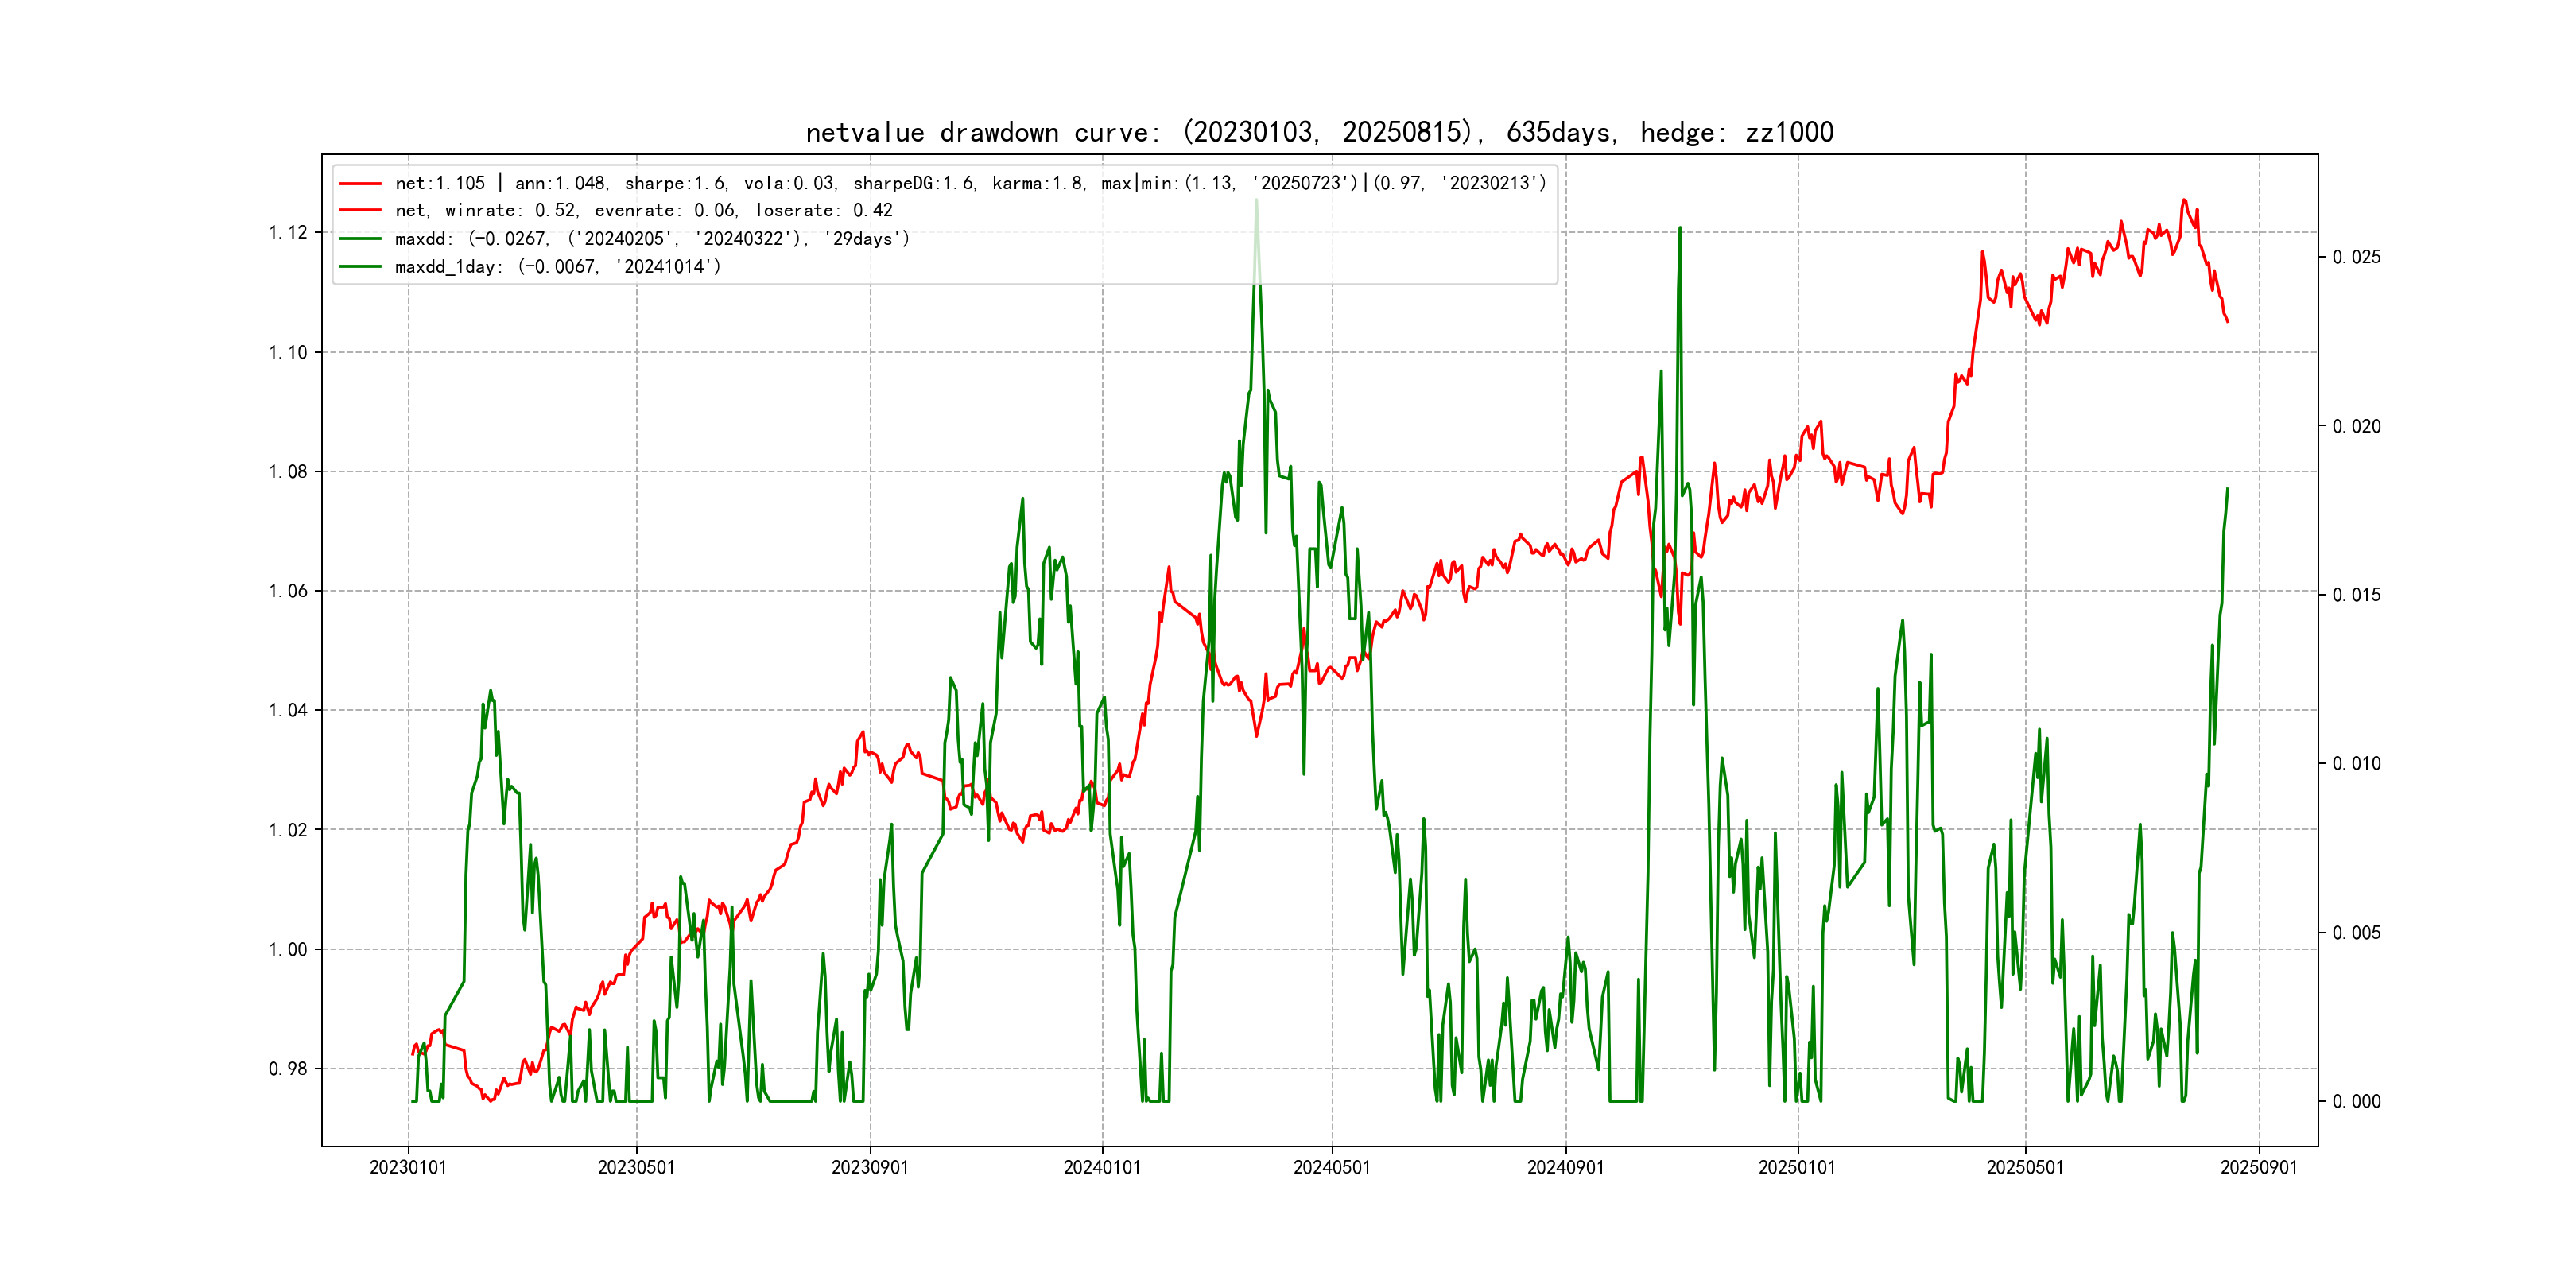Click the 20230901 x-axis date label
This screenshot has height=1288, width=2576.
coord(870,1168)
